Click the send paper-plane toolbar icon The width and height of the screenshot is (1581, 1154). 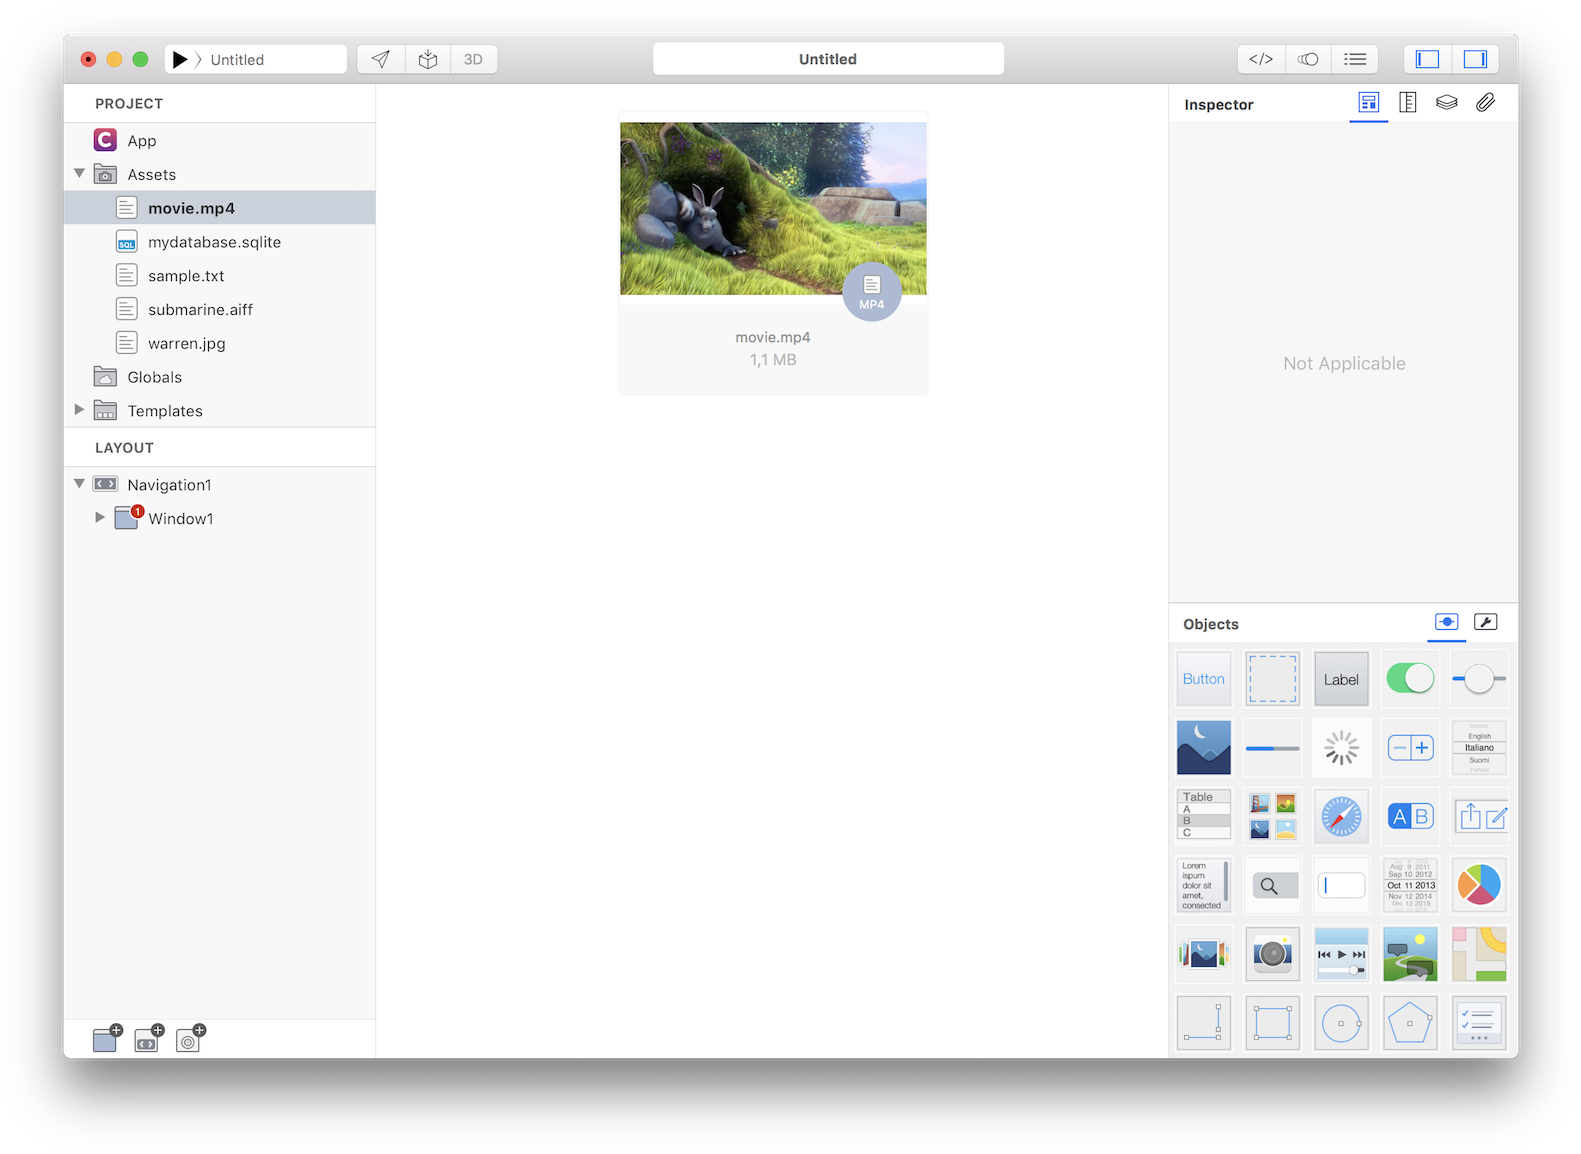[x=381, y=60]
